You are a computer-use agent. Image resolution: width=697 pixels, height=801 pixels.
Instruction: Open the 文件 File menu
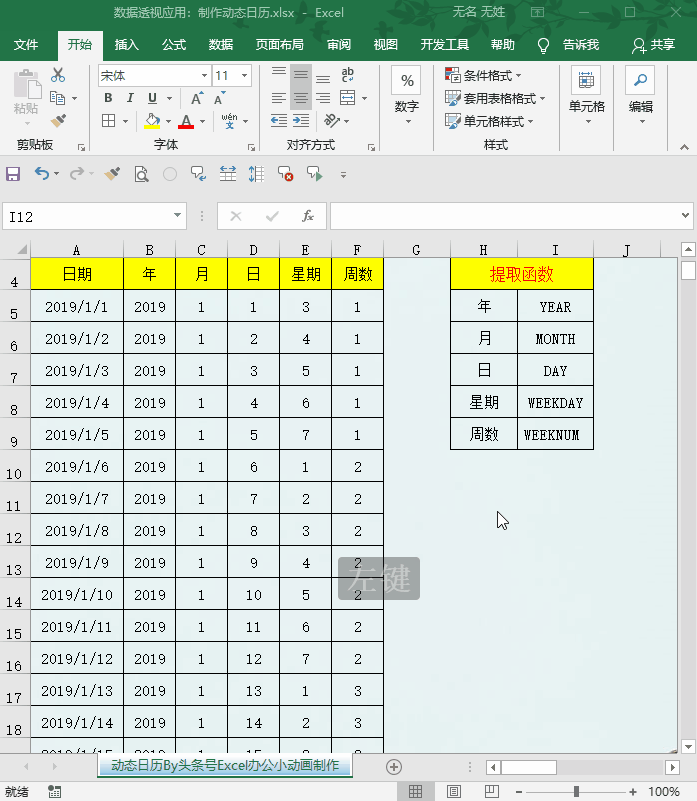(x=26, y=45)
